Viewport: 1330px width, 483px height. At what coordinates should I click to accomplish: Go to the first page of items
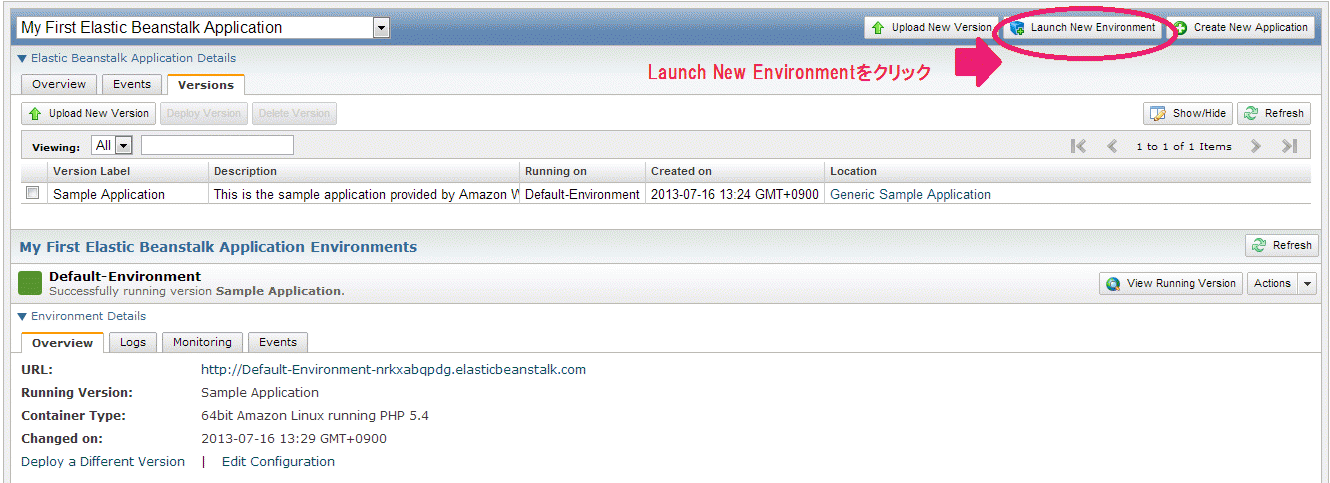pyautogui.click(x=1078, y=147)
